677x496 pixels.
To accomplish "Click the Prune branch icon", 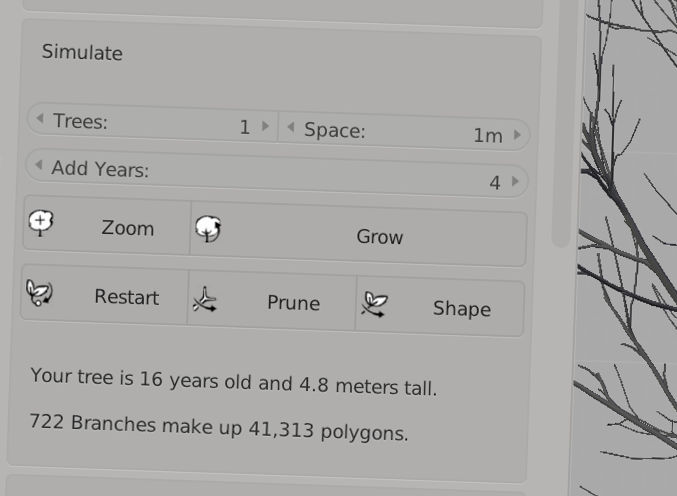I will coord(205,300).
